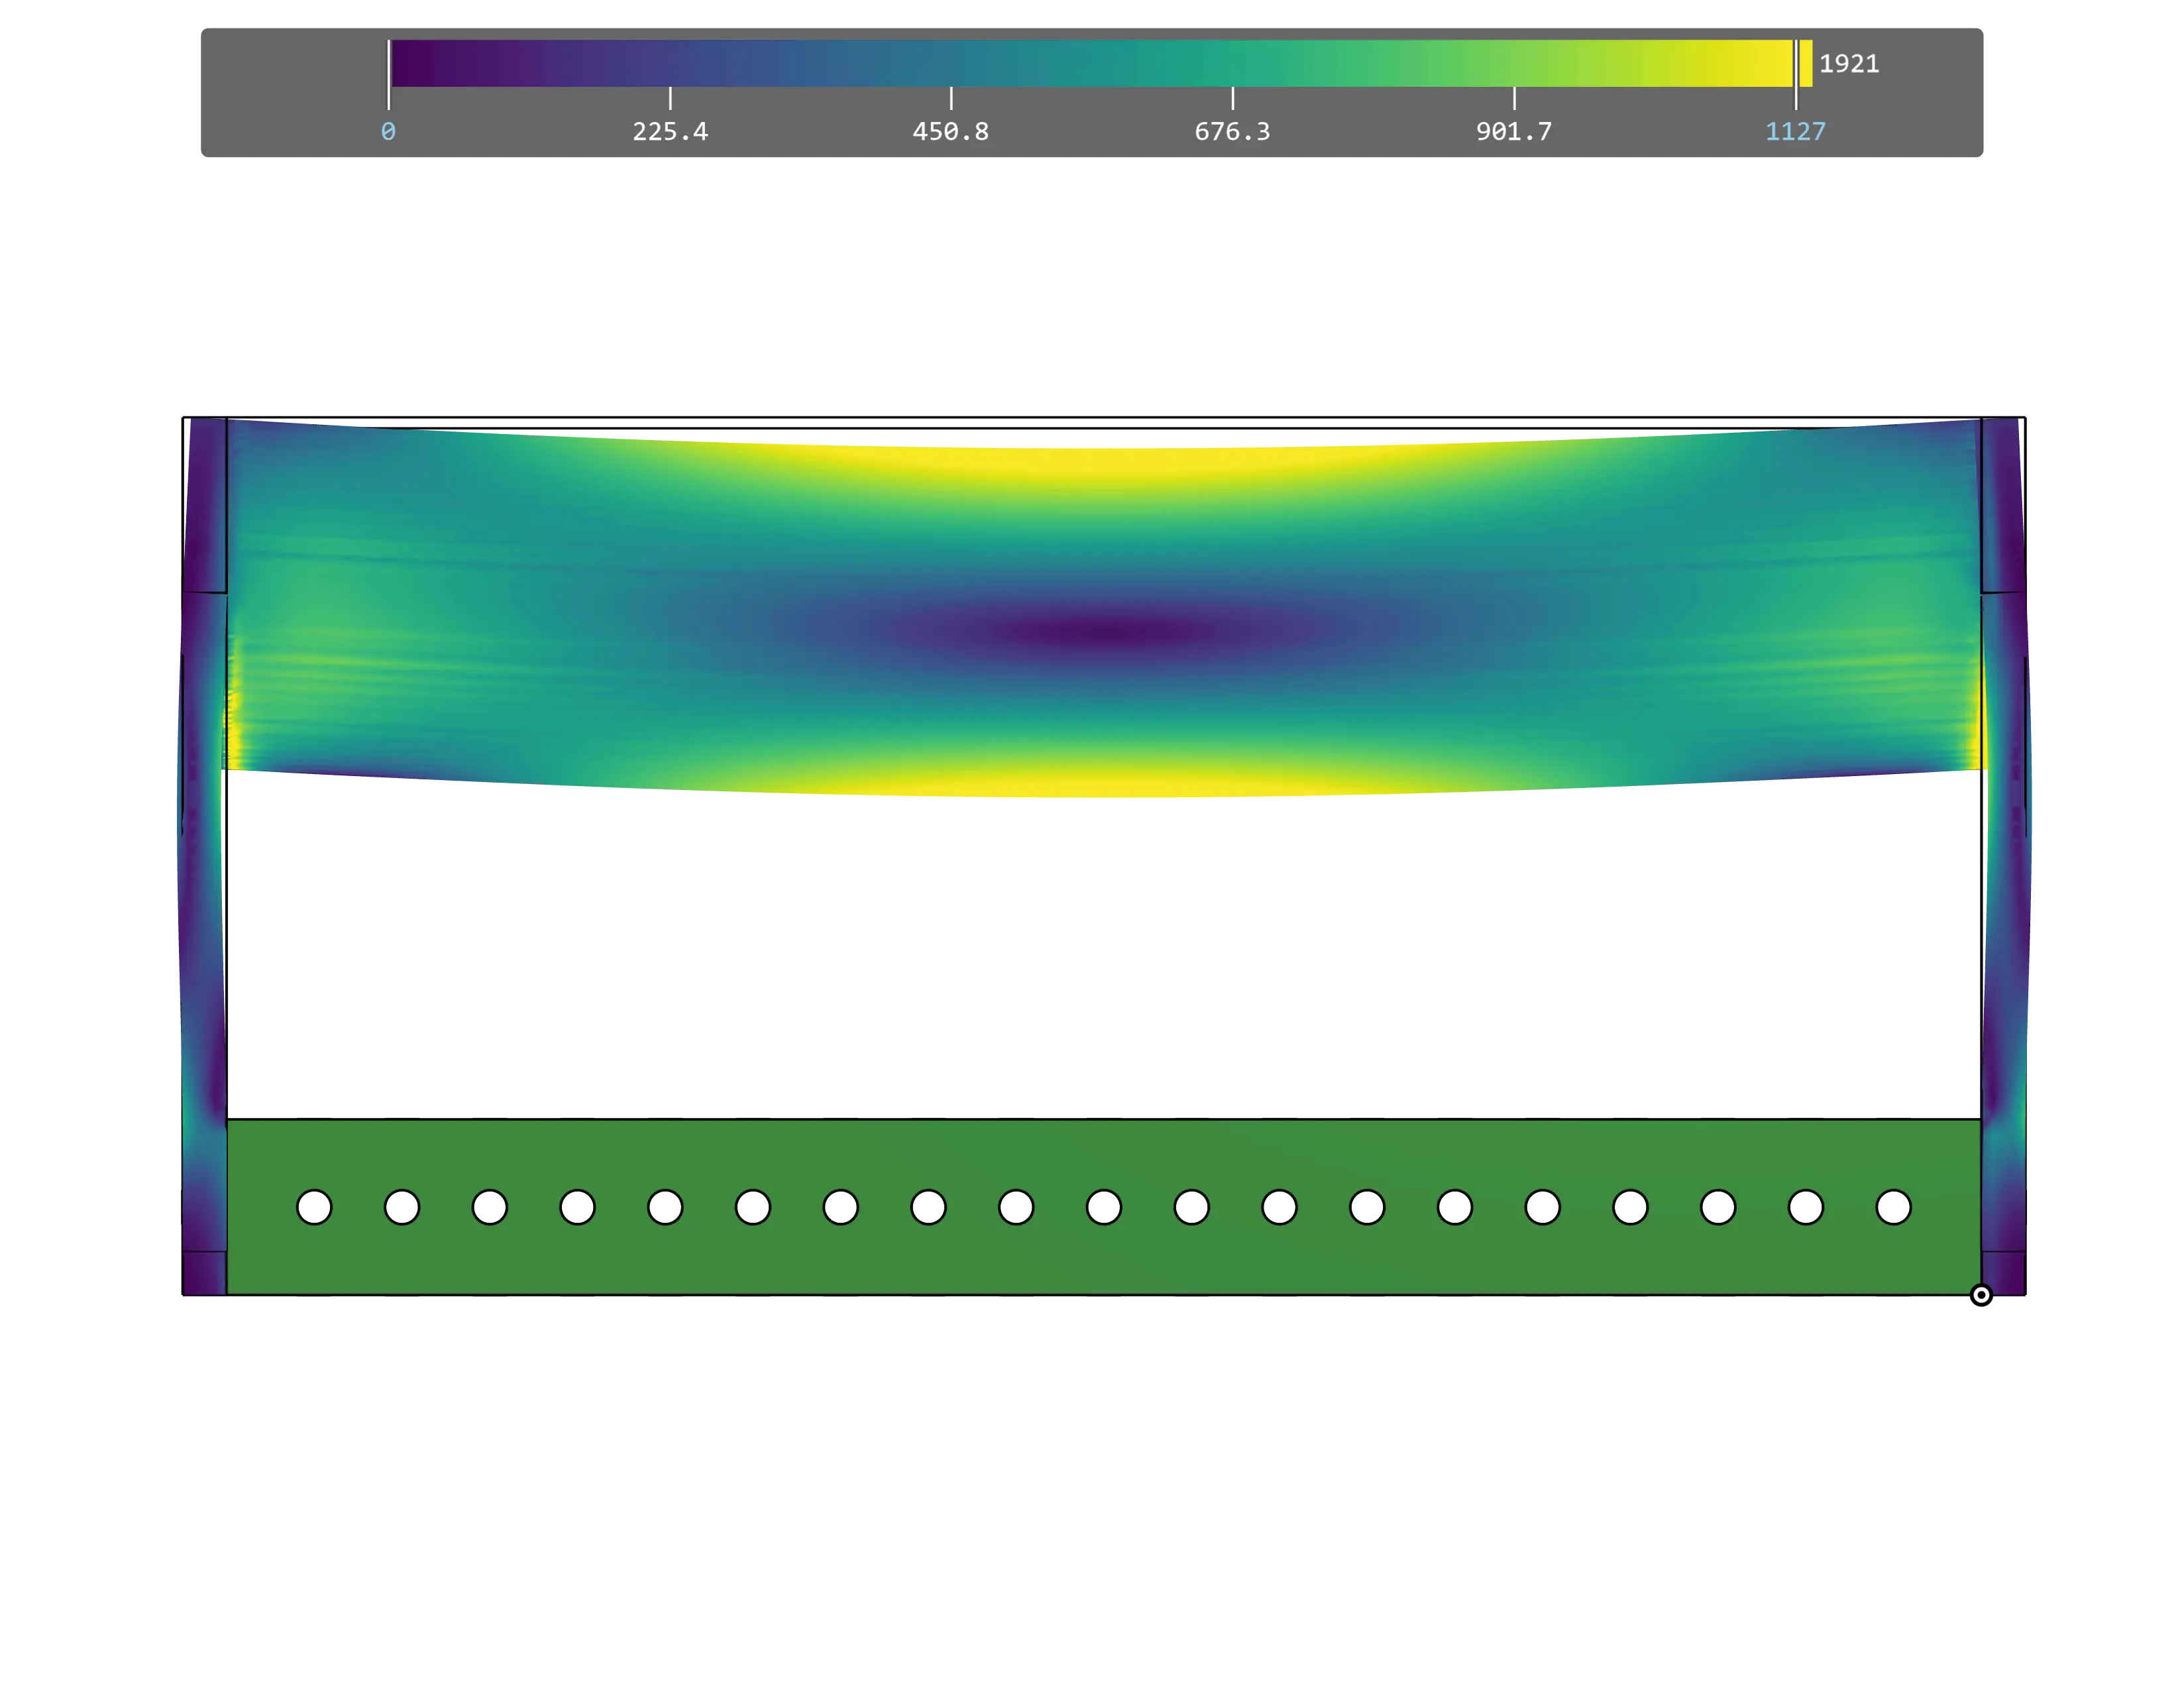
Task: Click the last hole in the green base
Action: tap(1893, 1207)
